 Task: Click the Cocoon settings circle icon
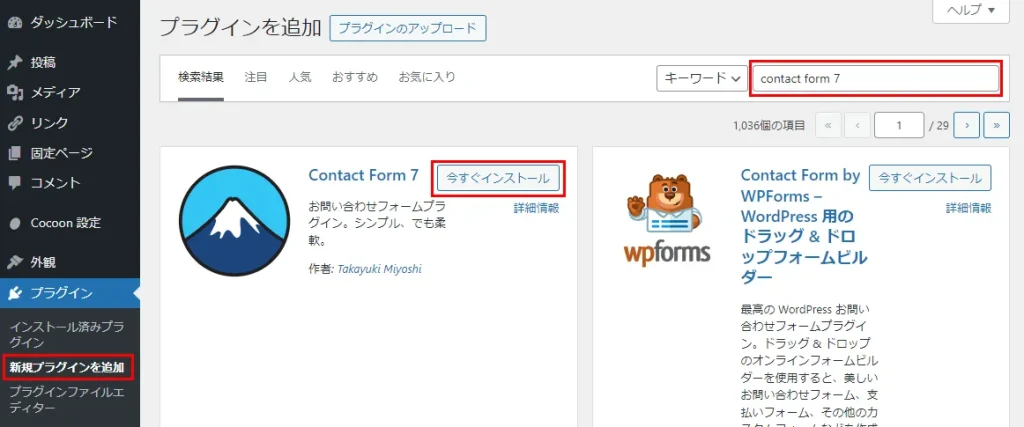[x=14, y=223]
